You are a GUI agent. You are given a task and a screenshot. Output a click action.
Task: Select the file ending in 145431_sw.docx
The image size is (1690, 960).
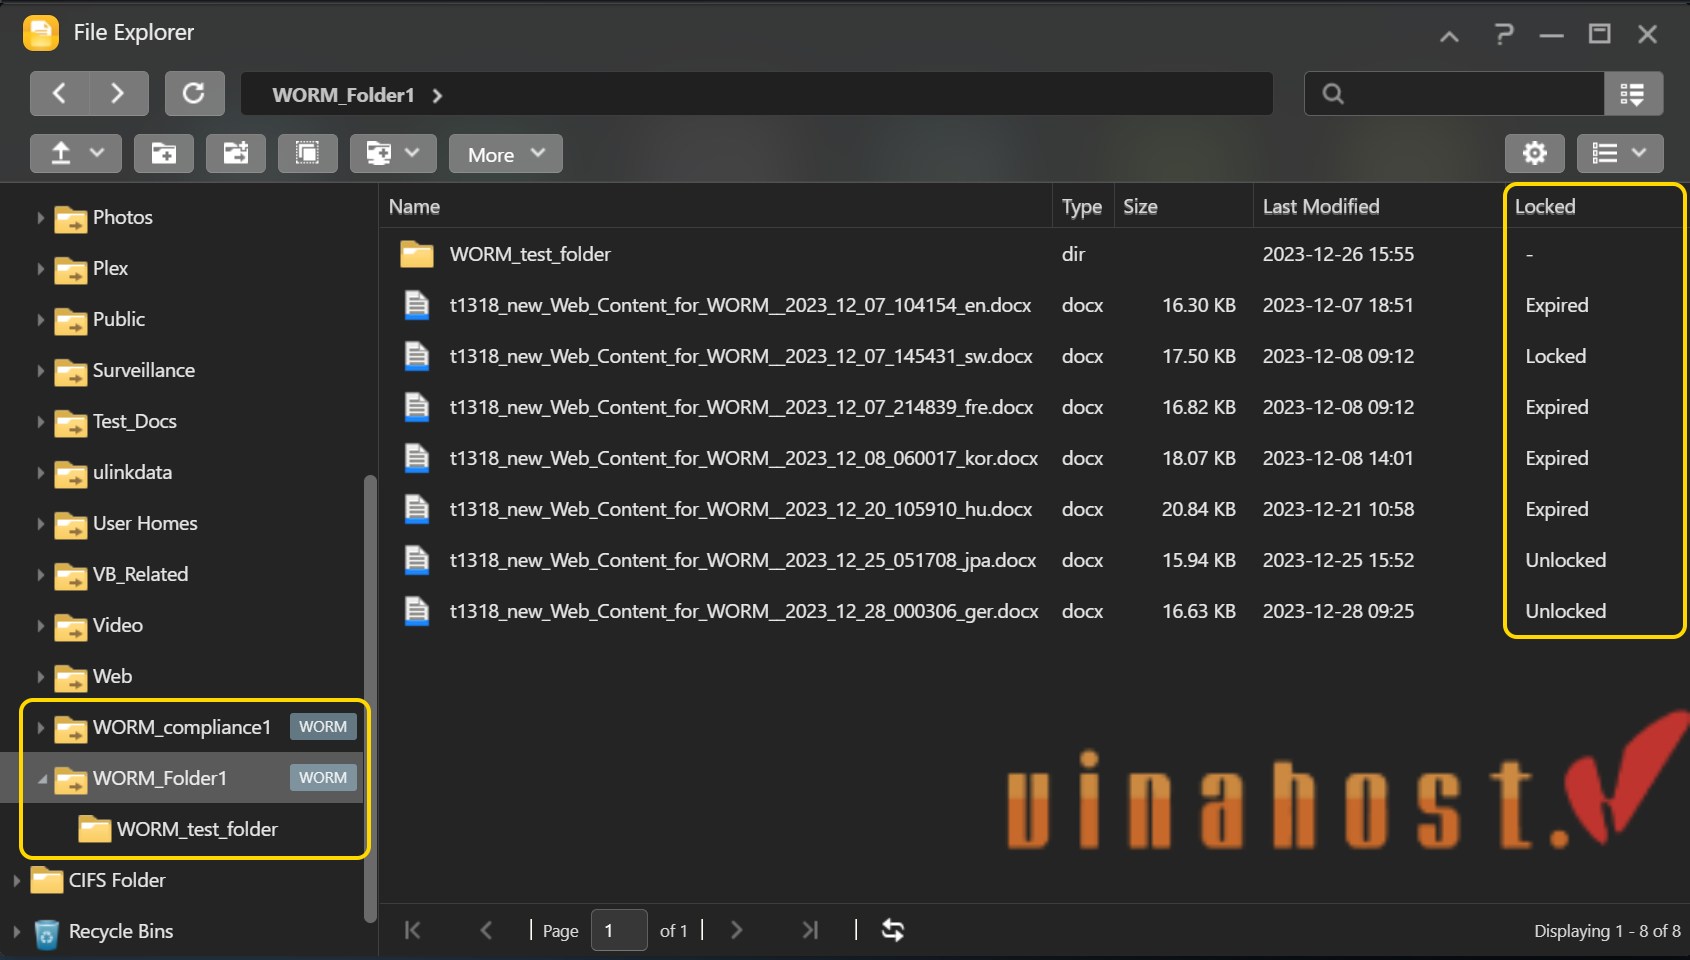[x=740, y=357]
